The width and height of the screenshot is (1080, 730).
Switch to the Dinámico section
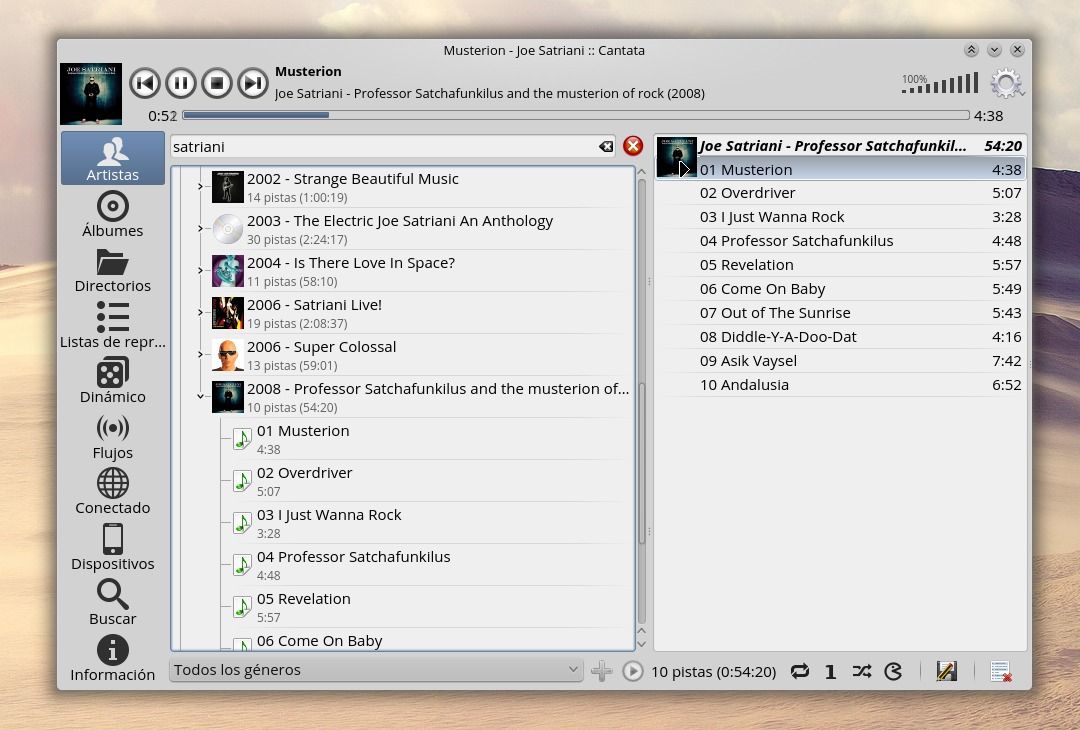click(112, 381)
